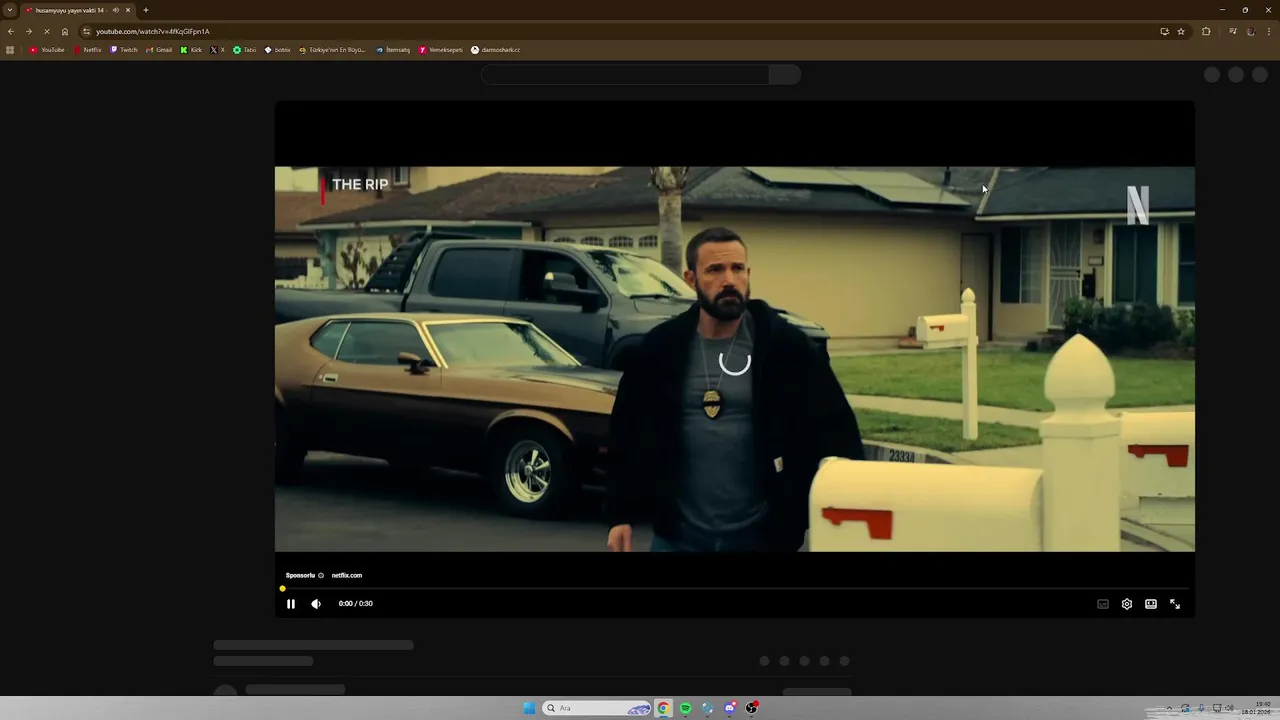
Task: Click the ad progress bar
Action: tap(735, 589)
